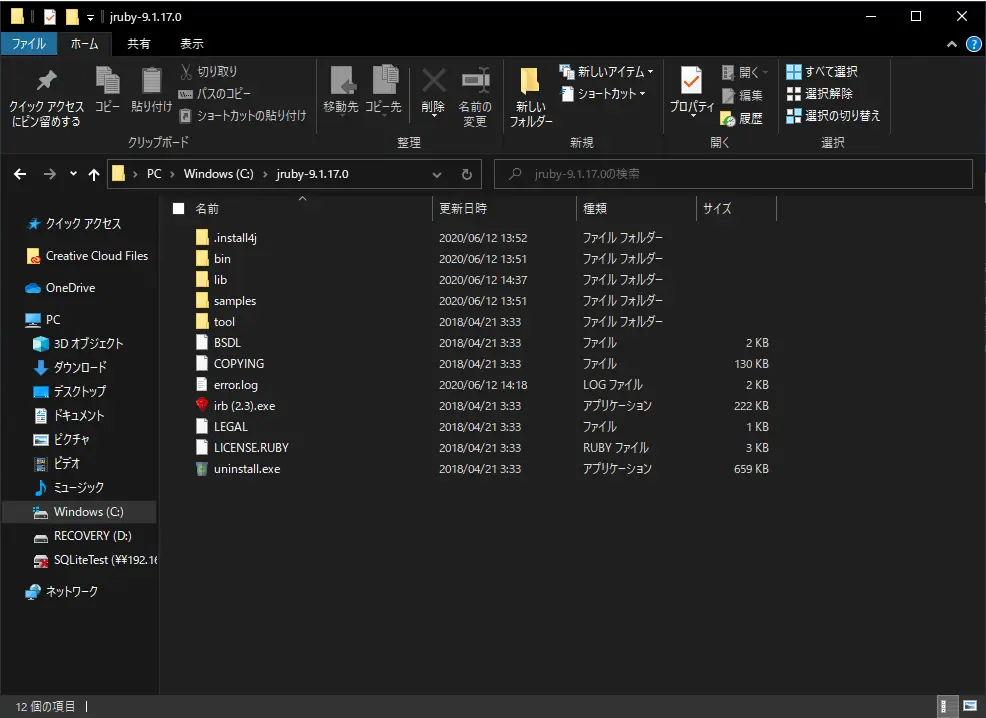This screenshot has width=986, height=718.
Task: Click the 履歴 icon in ribbon
Action: [x=728, y=118]
